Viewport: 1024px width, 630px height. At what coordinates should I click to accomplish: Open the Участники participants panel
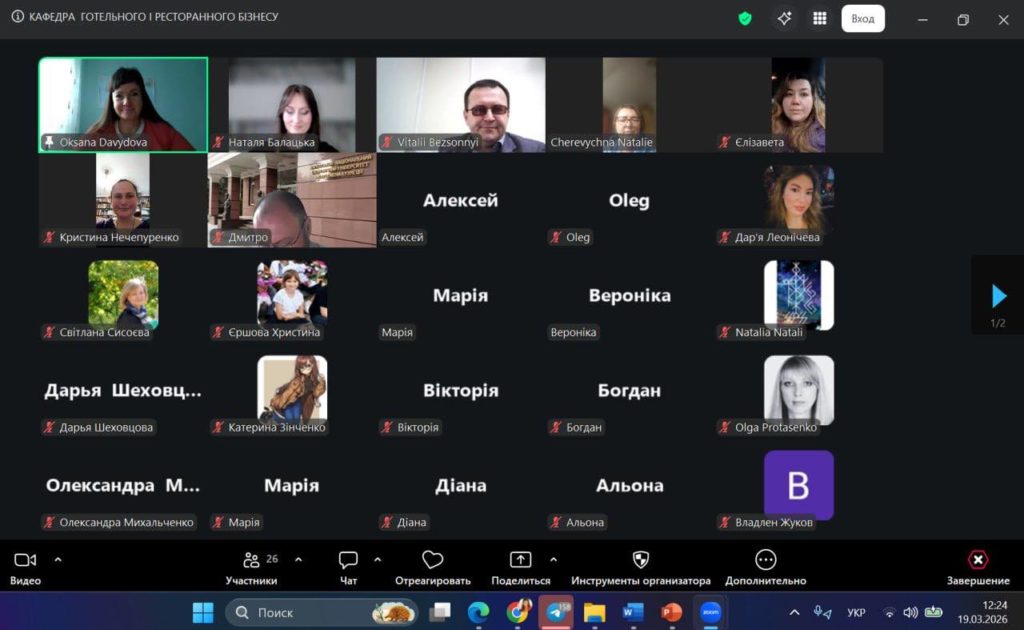[x=252, y=560]
